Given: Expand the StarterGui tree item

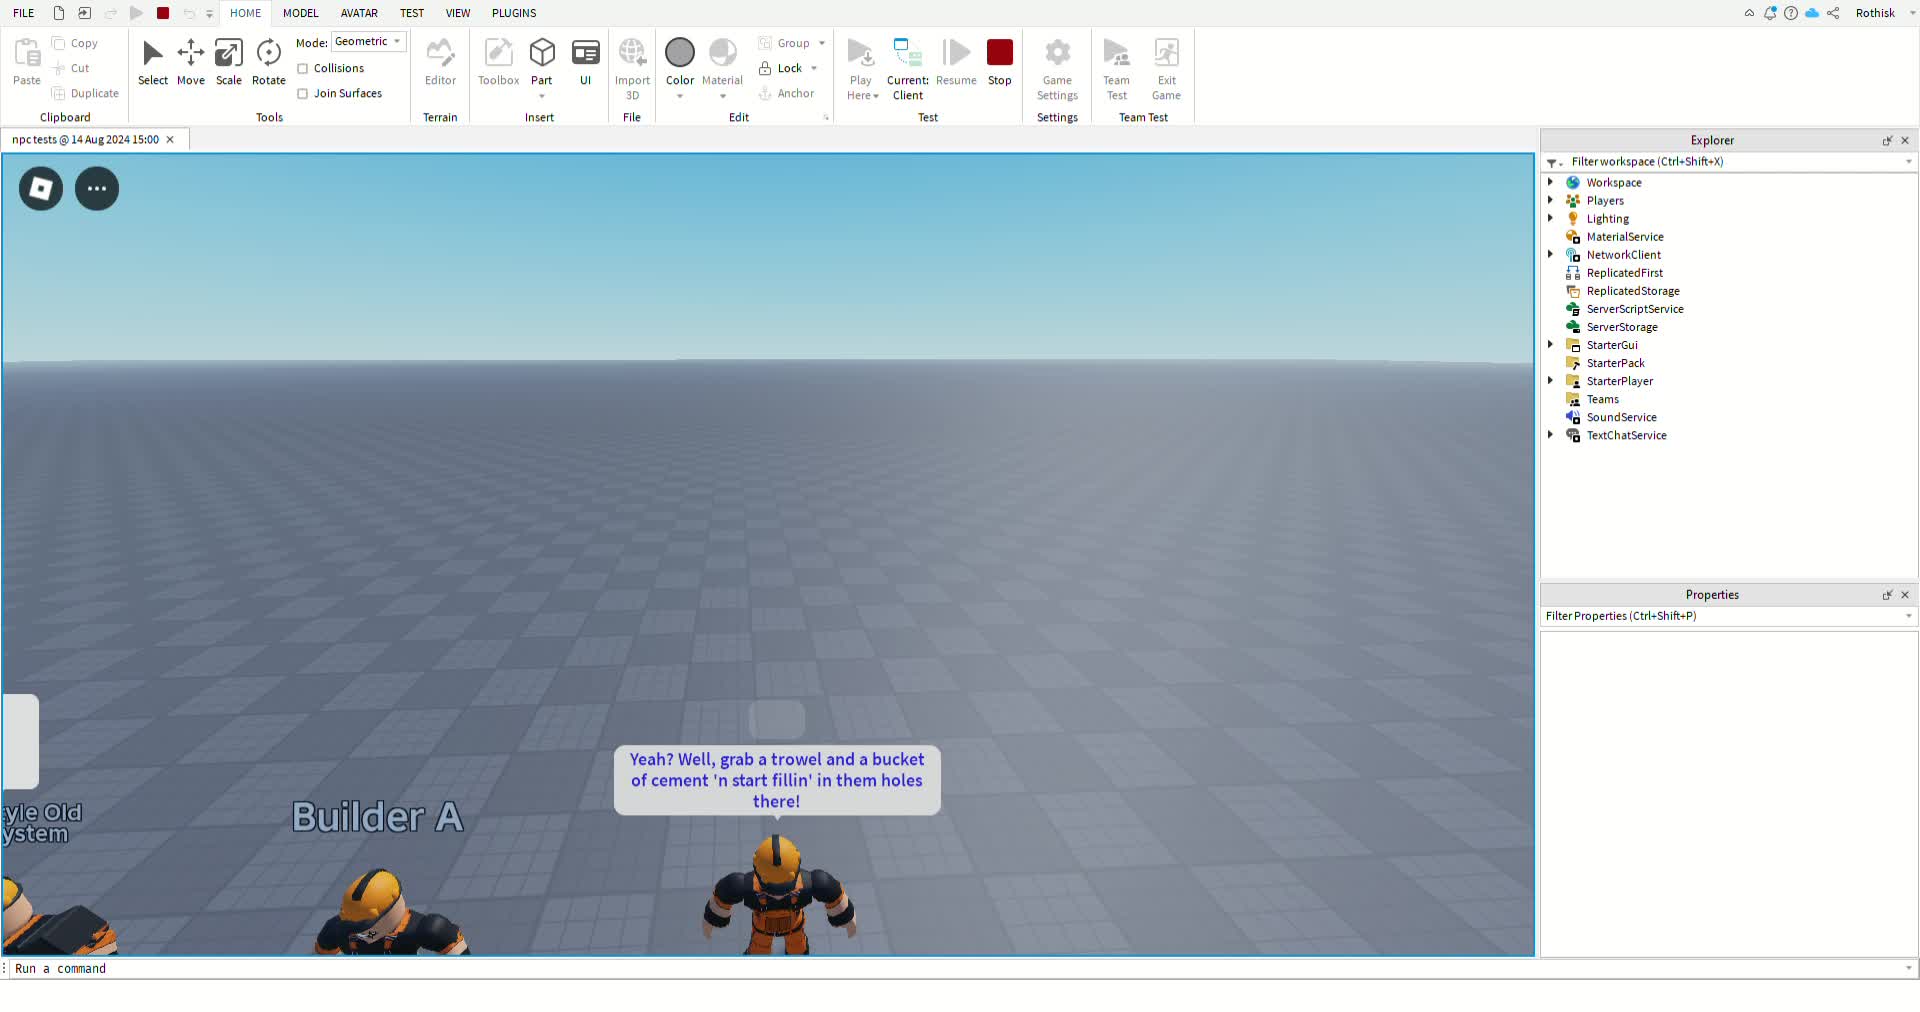Looking at the screenshot, I should [x=1551, y=344].
